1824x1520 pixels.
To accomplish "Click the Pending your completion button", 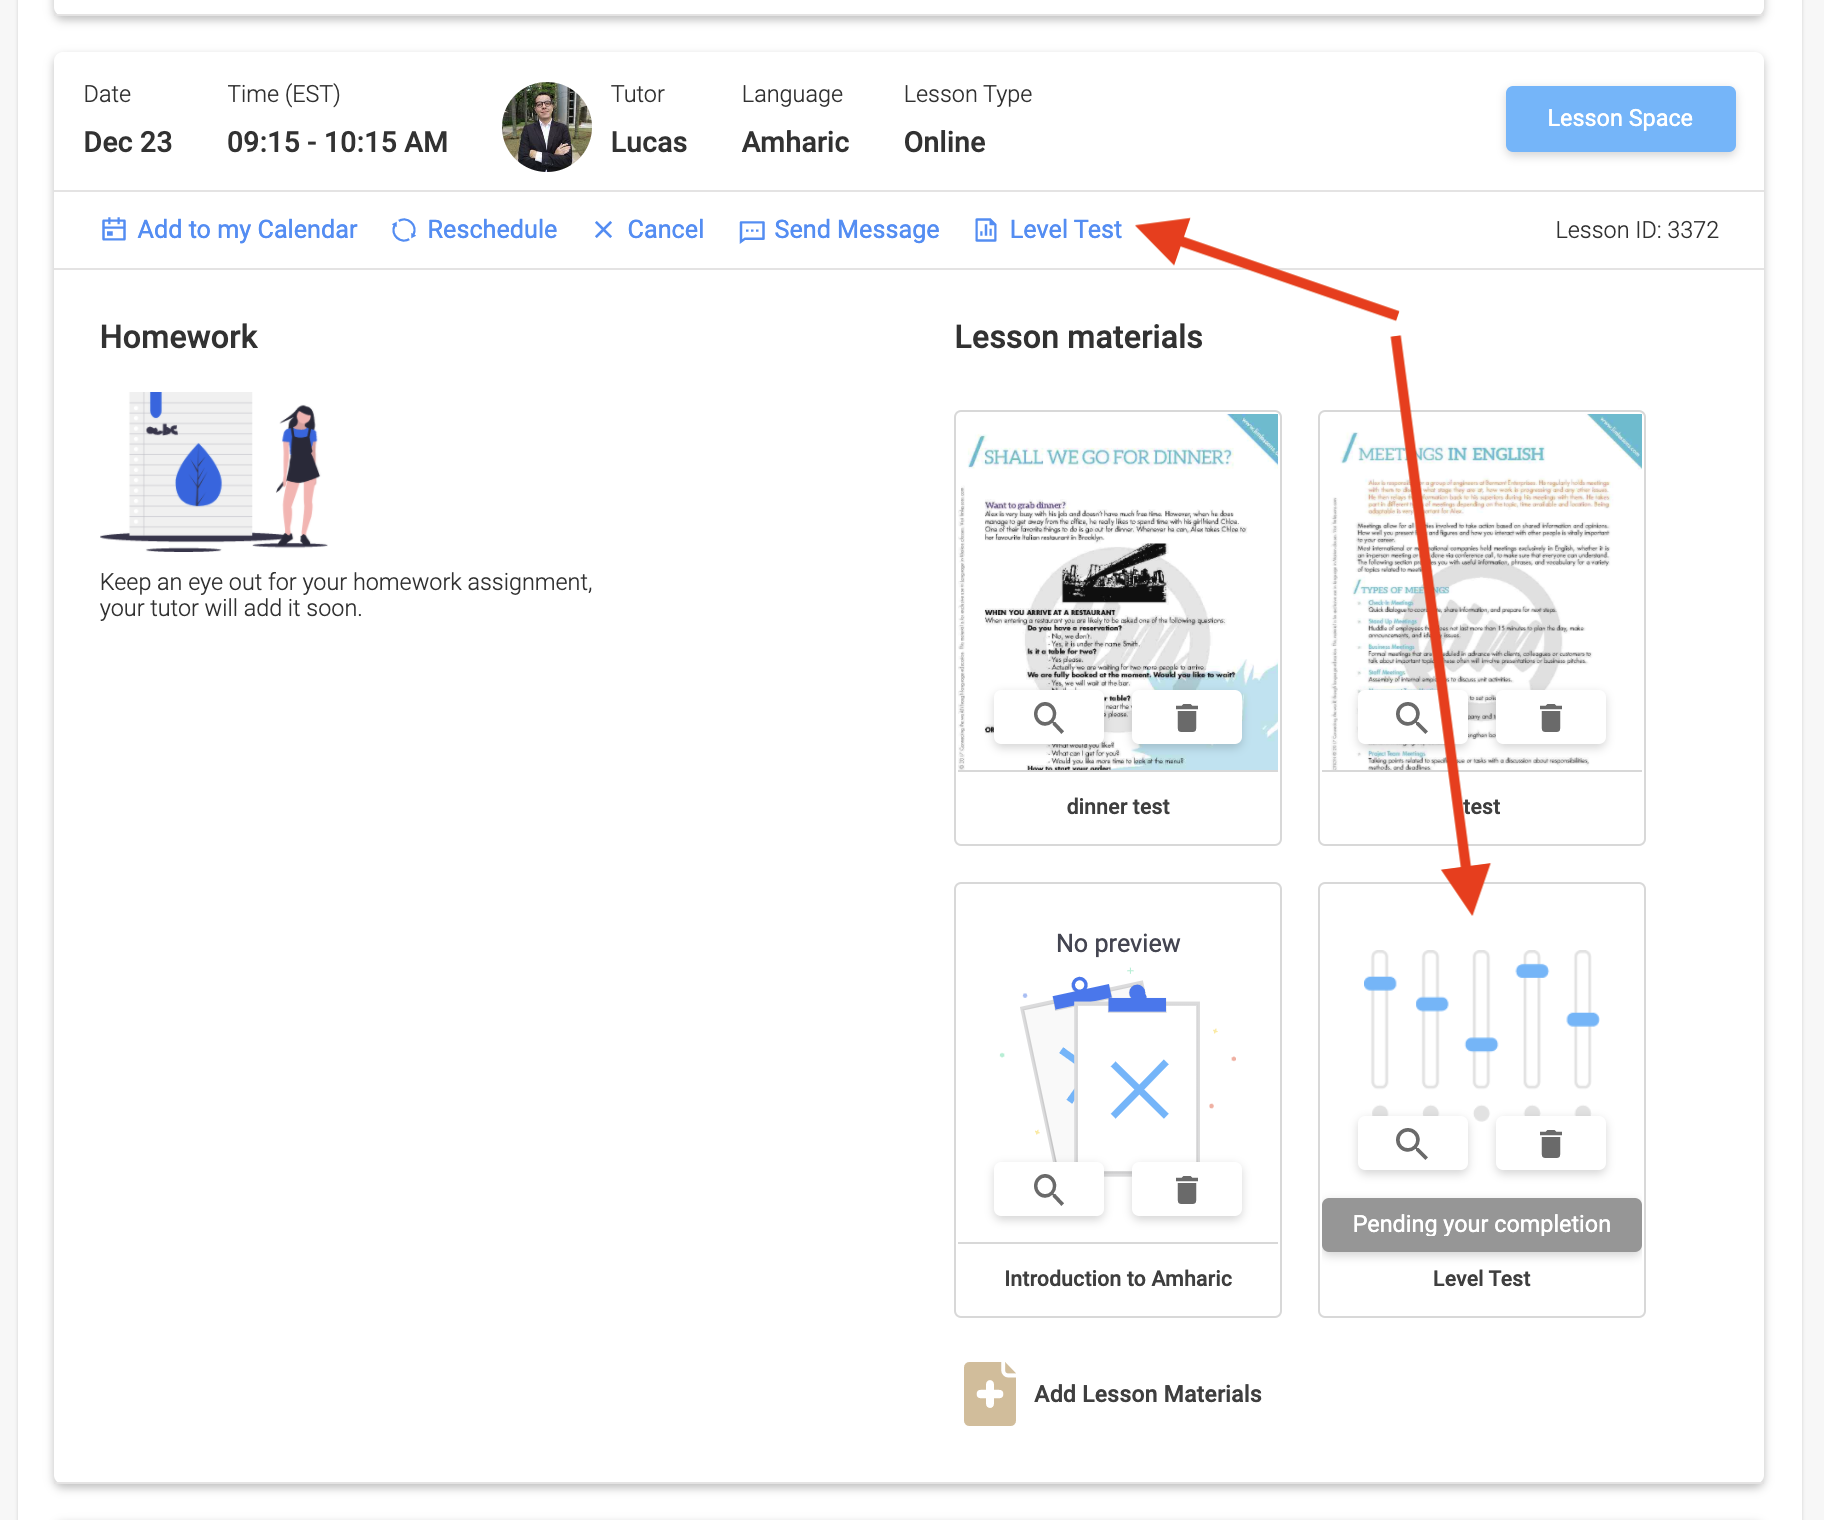I will (x=1481, y=1225).
